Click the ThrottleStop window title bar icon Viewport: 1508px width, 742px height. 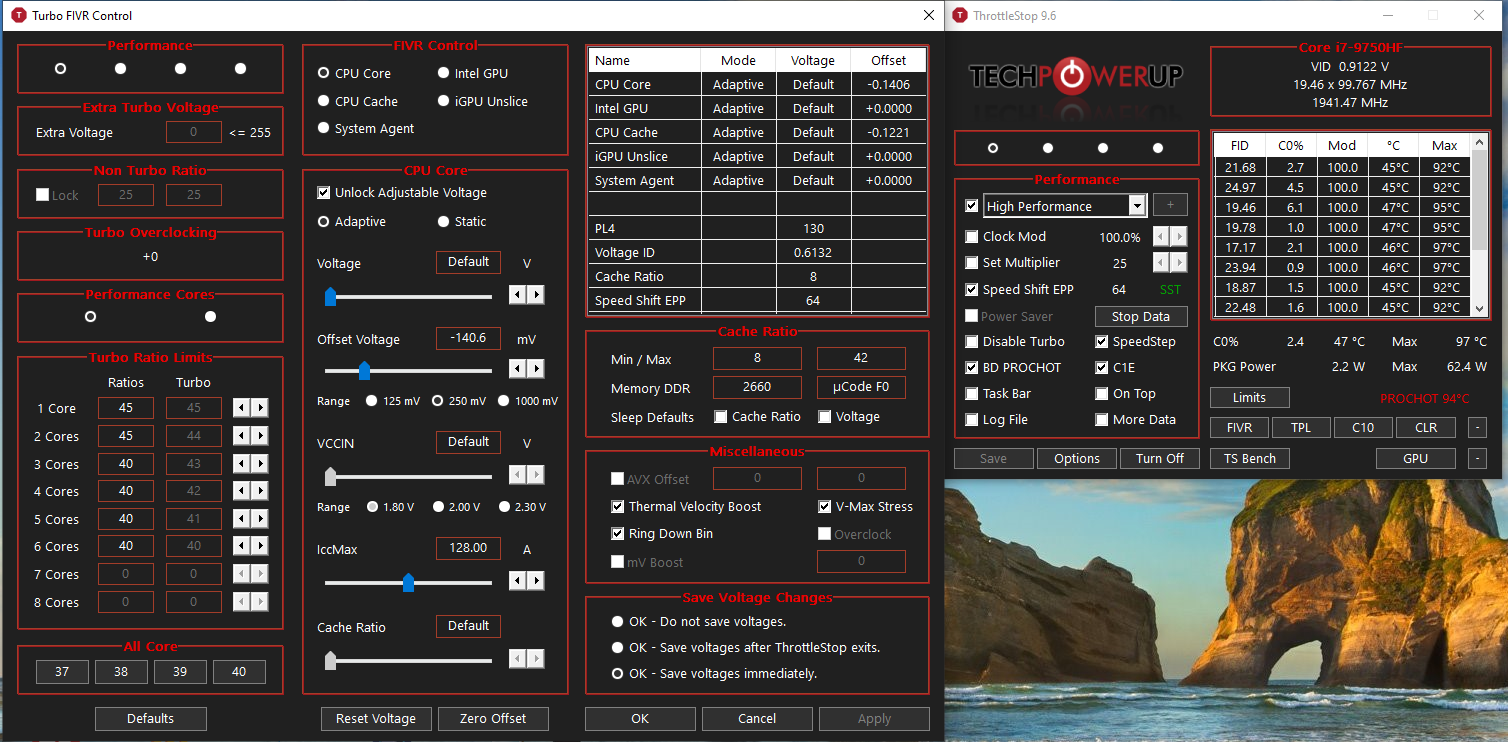960,15
